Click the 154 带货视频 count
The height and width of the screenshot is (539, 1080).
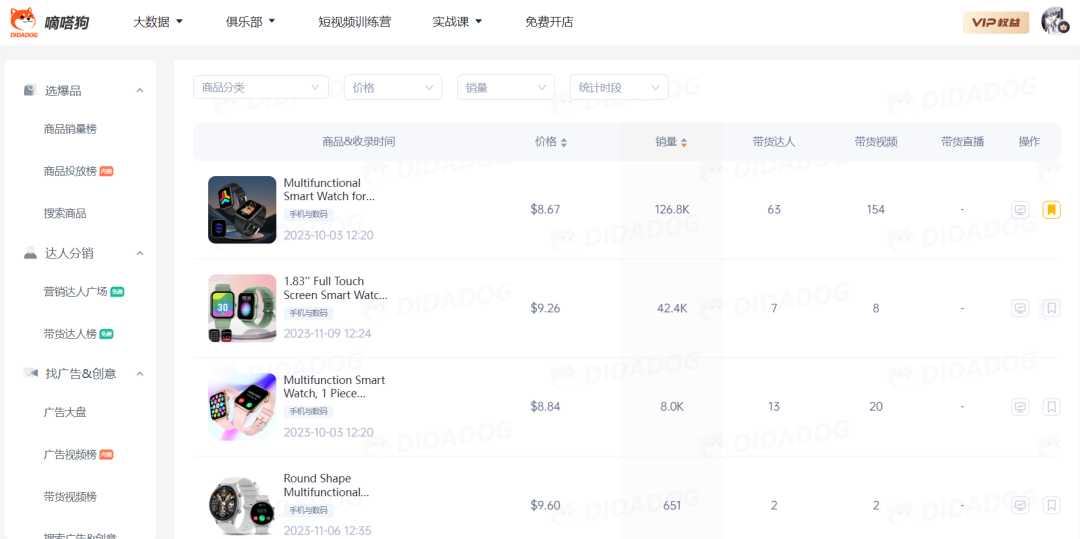876,209
